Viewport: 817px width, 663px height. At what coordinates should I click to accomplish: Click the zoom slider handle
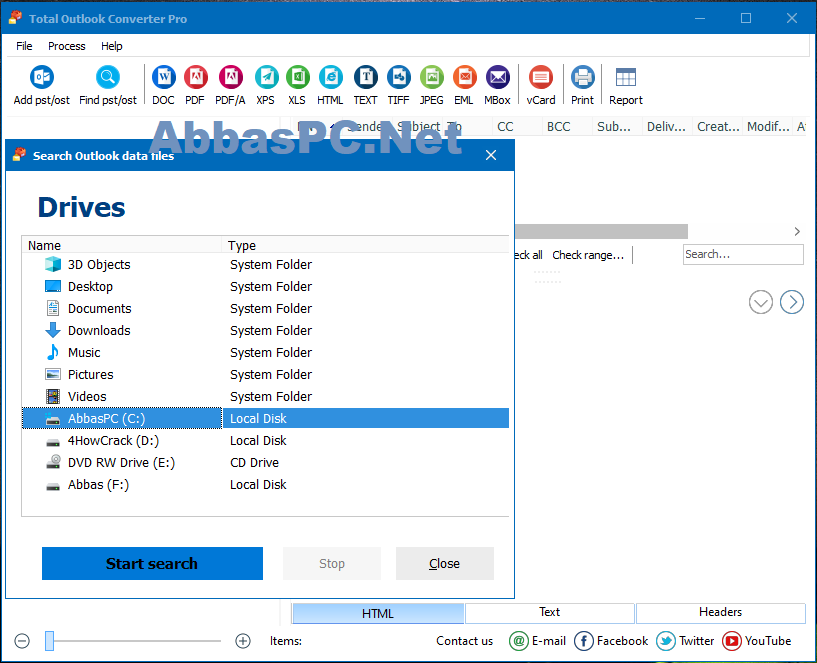49,641
